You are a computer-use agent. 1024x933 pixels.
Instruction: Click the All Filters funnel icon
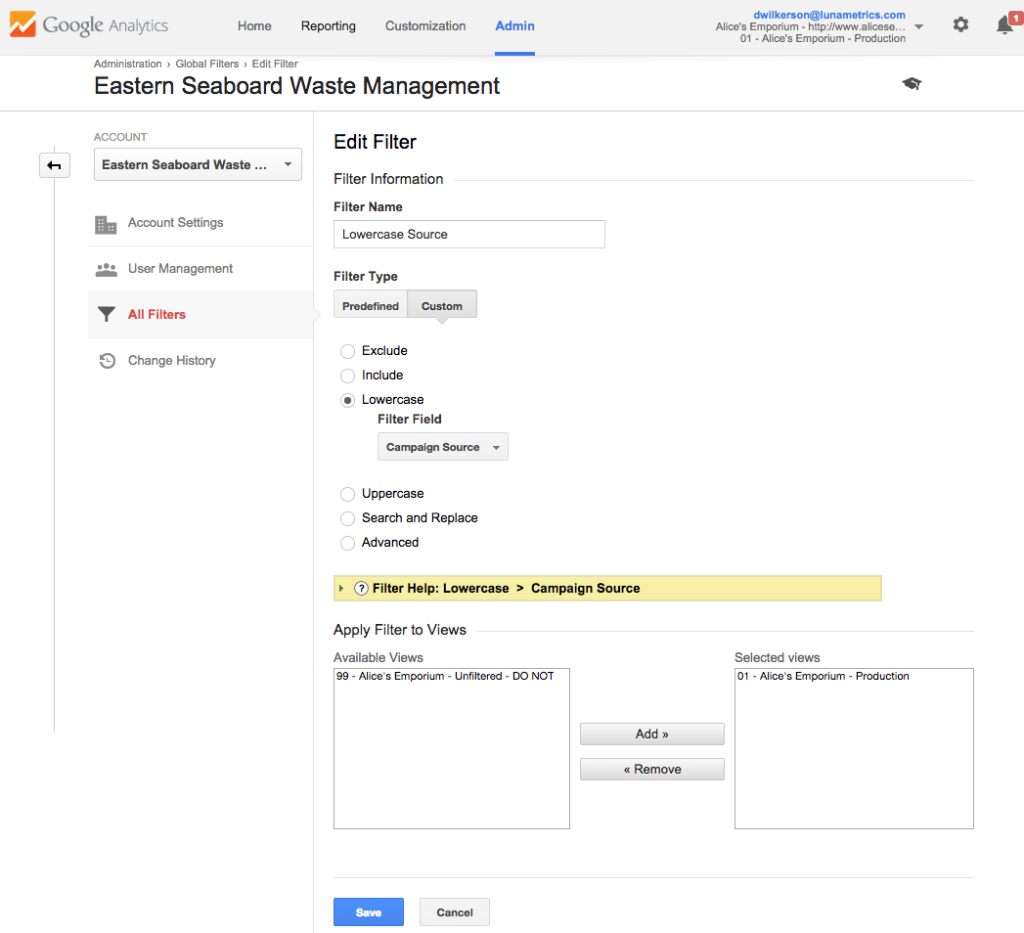tap(106, 315)
